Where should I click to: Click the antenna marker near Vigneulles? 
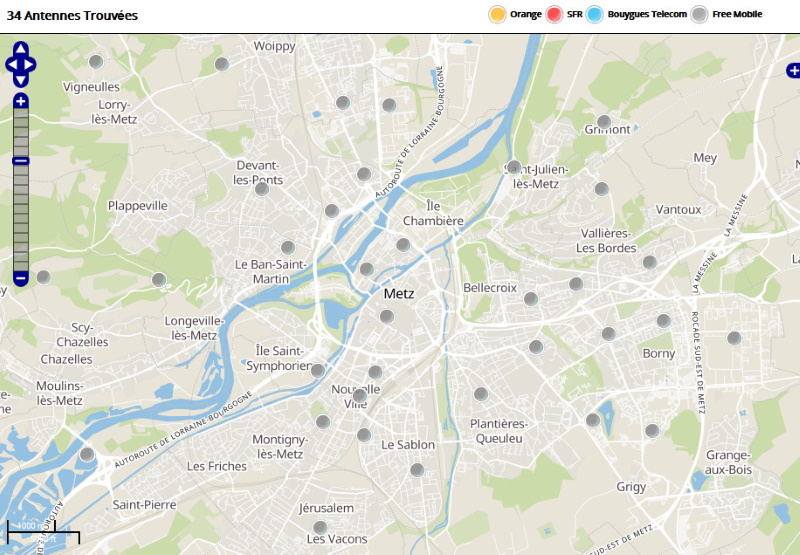click(x=96, y=62)
